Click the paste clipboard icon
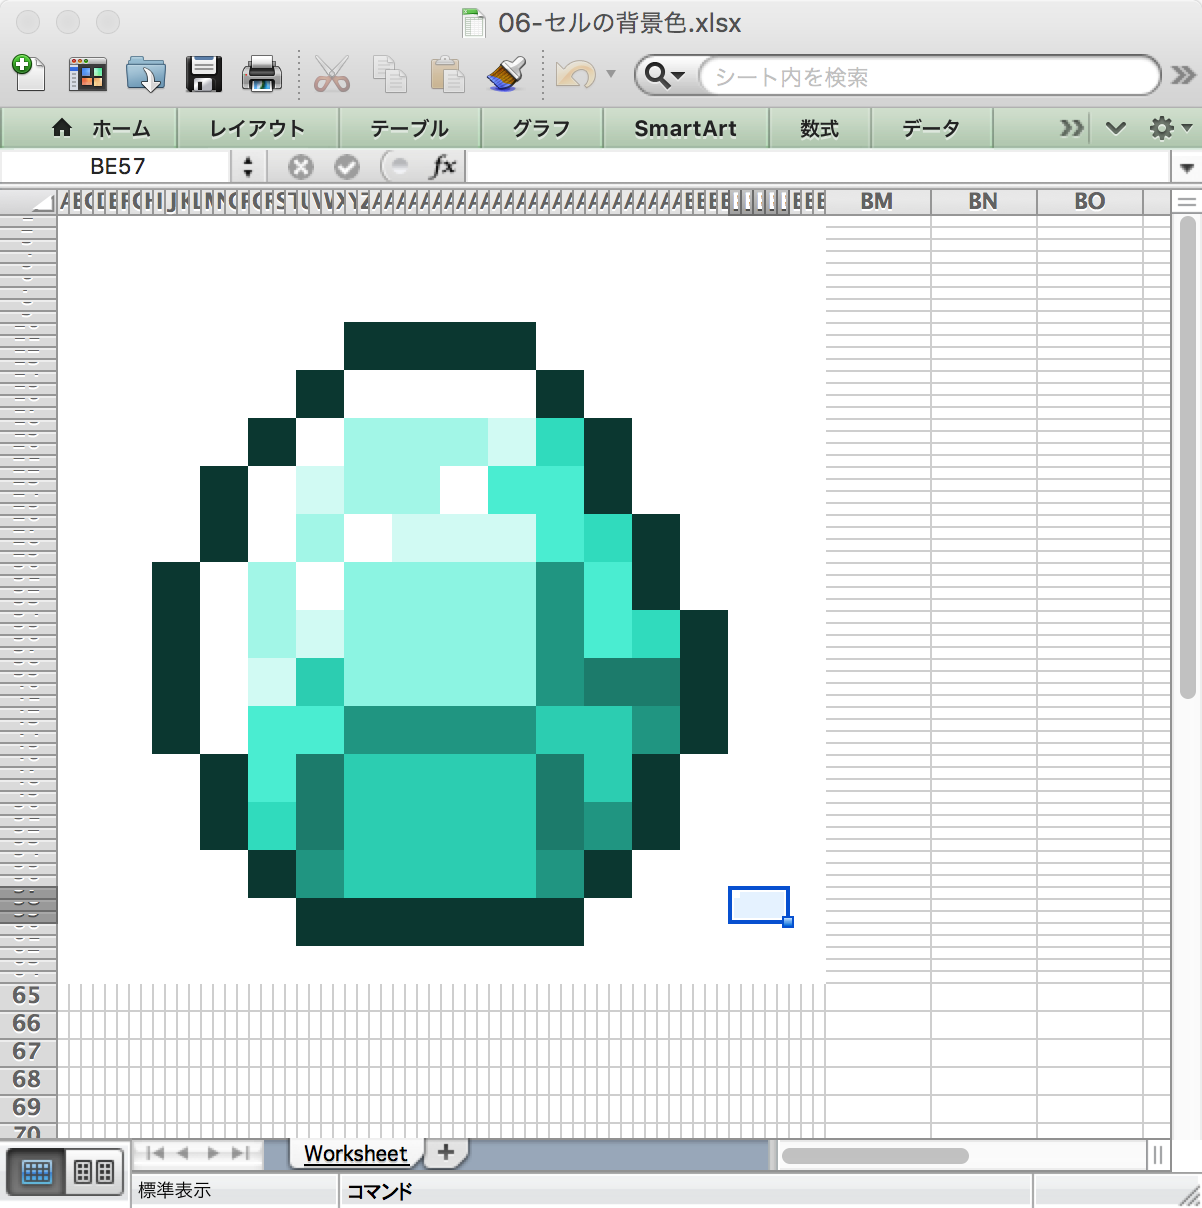1202x1208 pixels. (447, 75)
